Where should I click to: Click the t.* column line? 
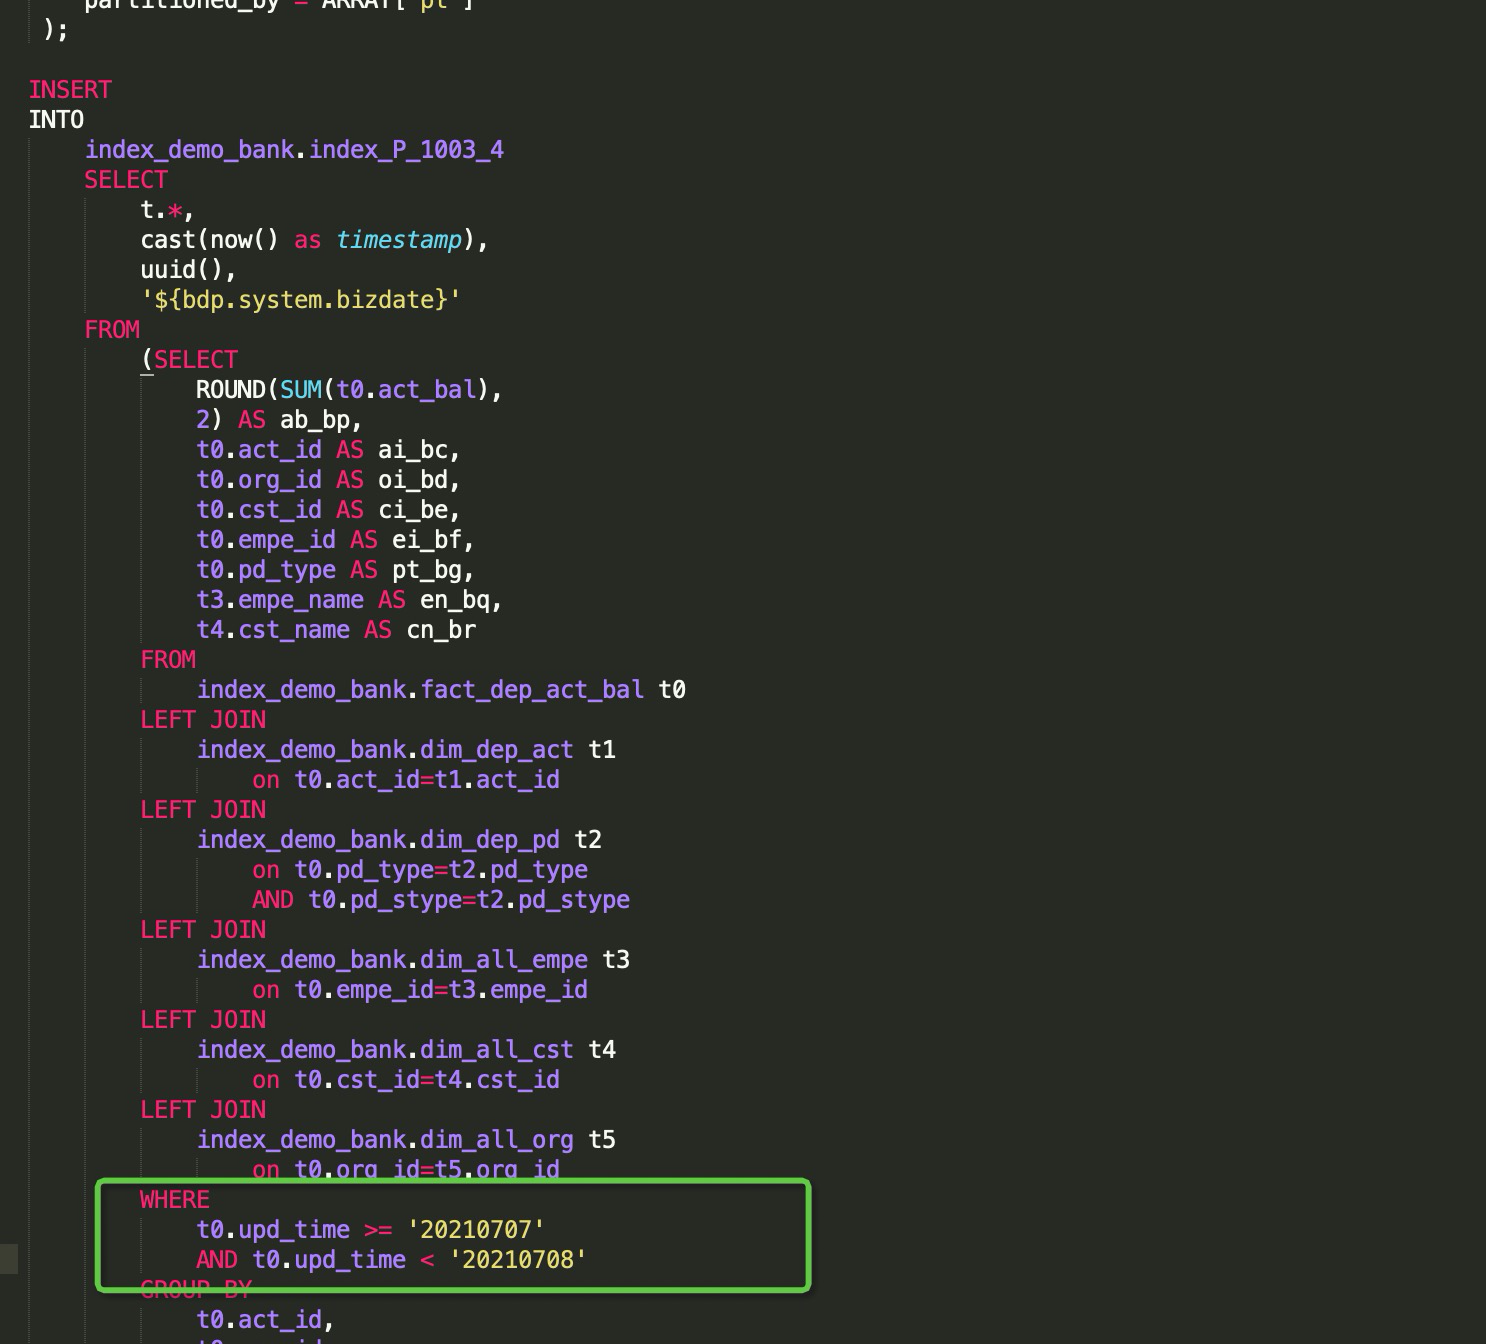click(x=167, y=210)
